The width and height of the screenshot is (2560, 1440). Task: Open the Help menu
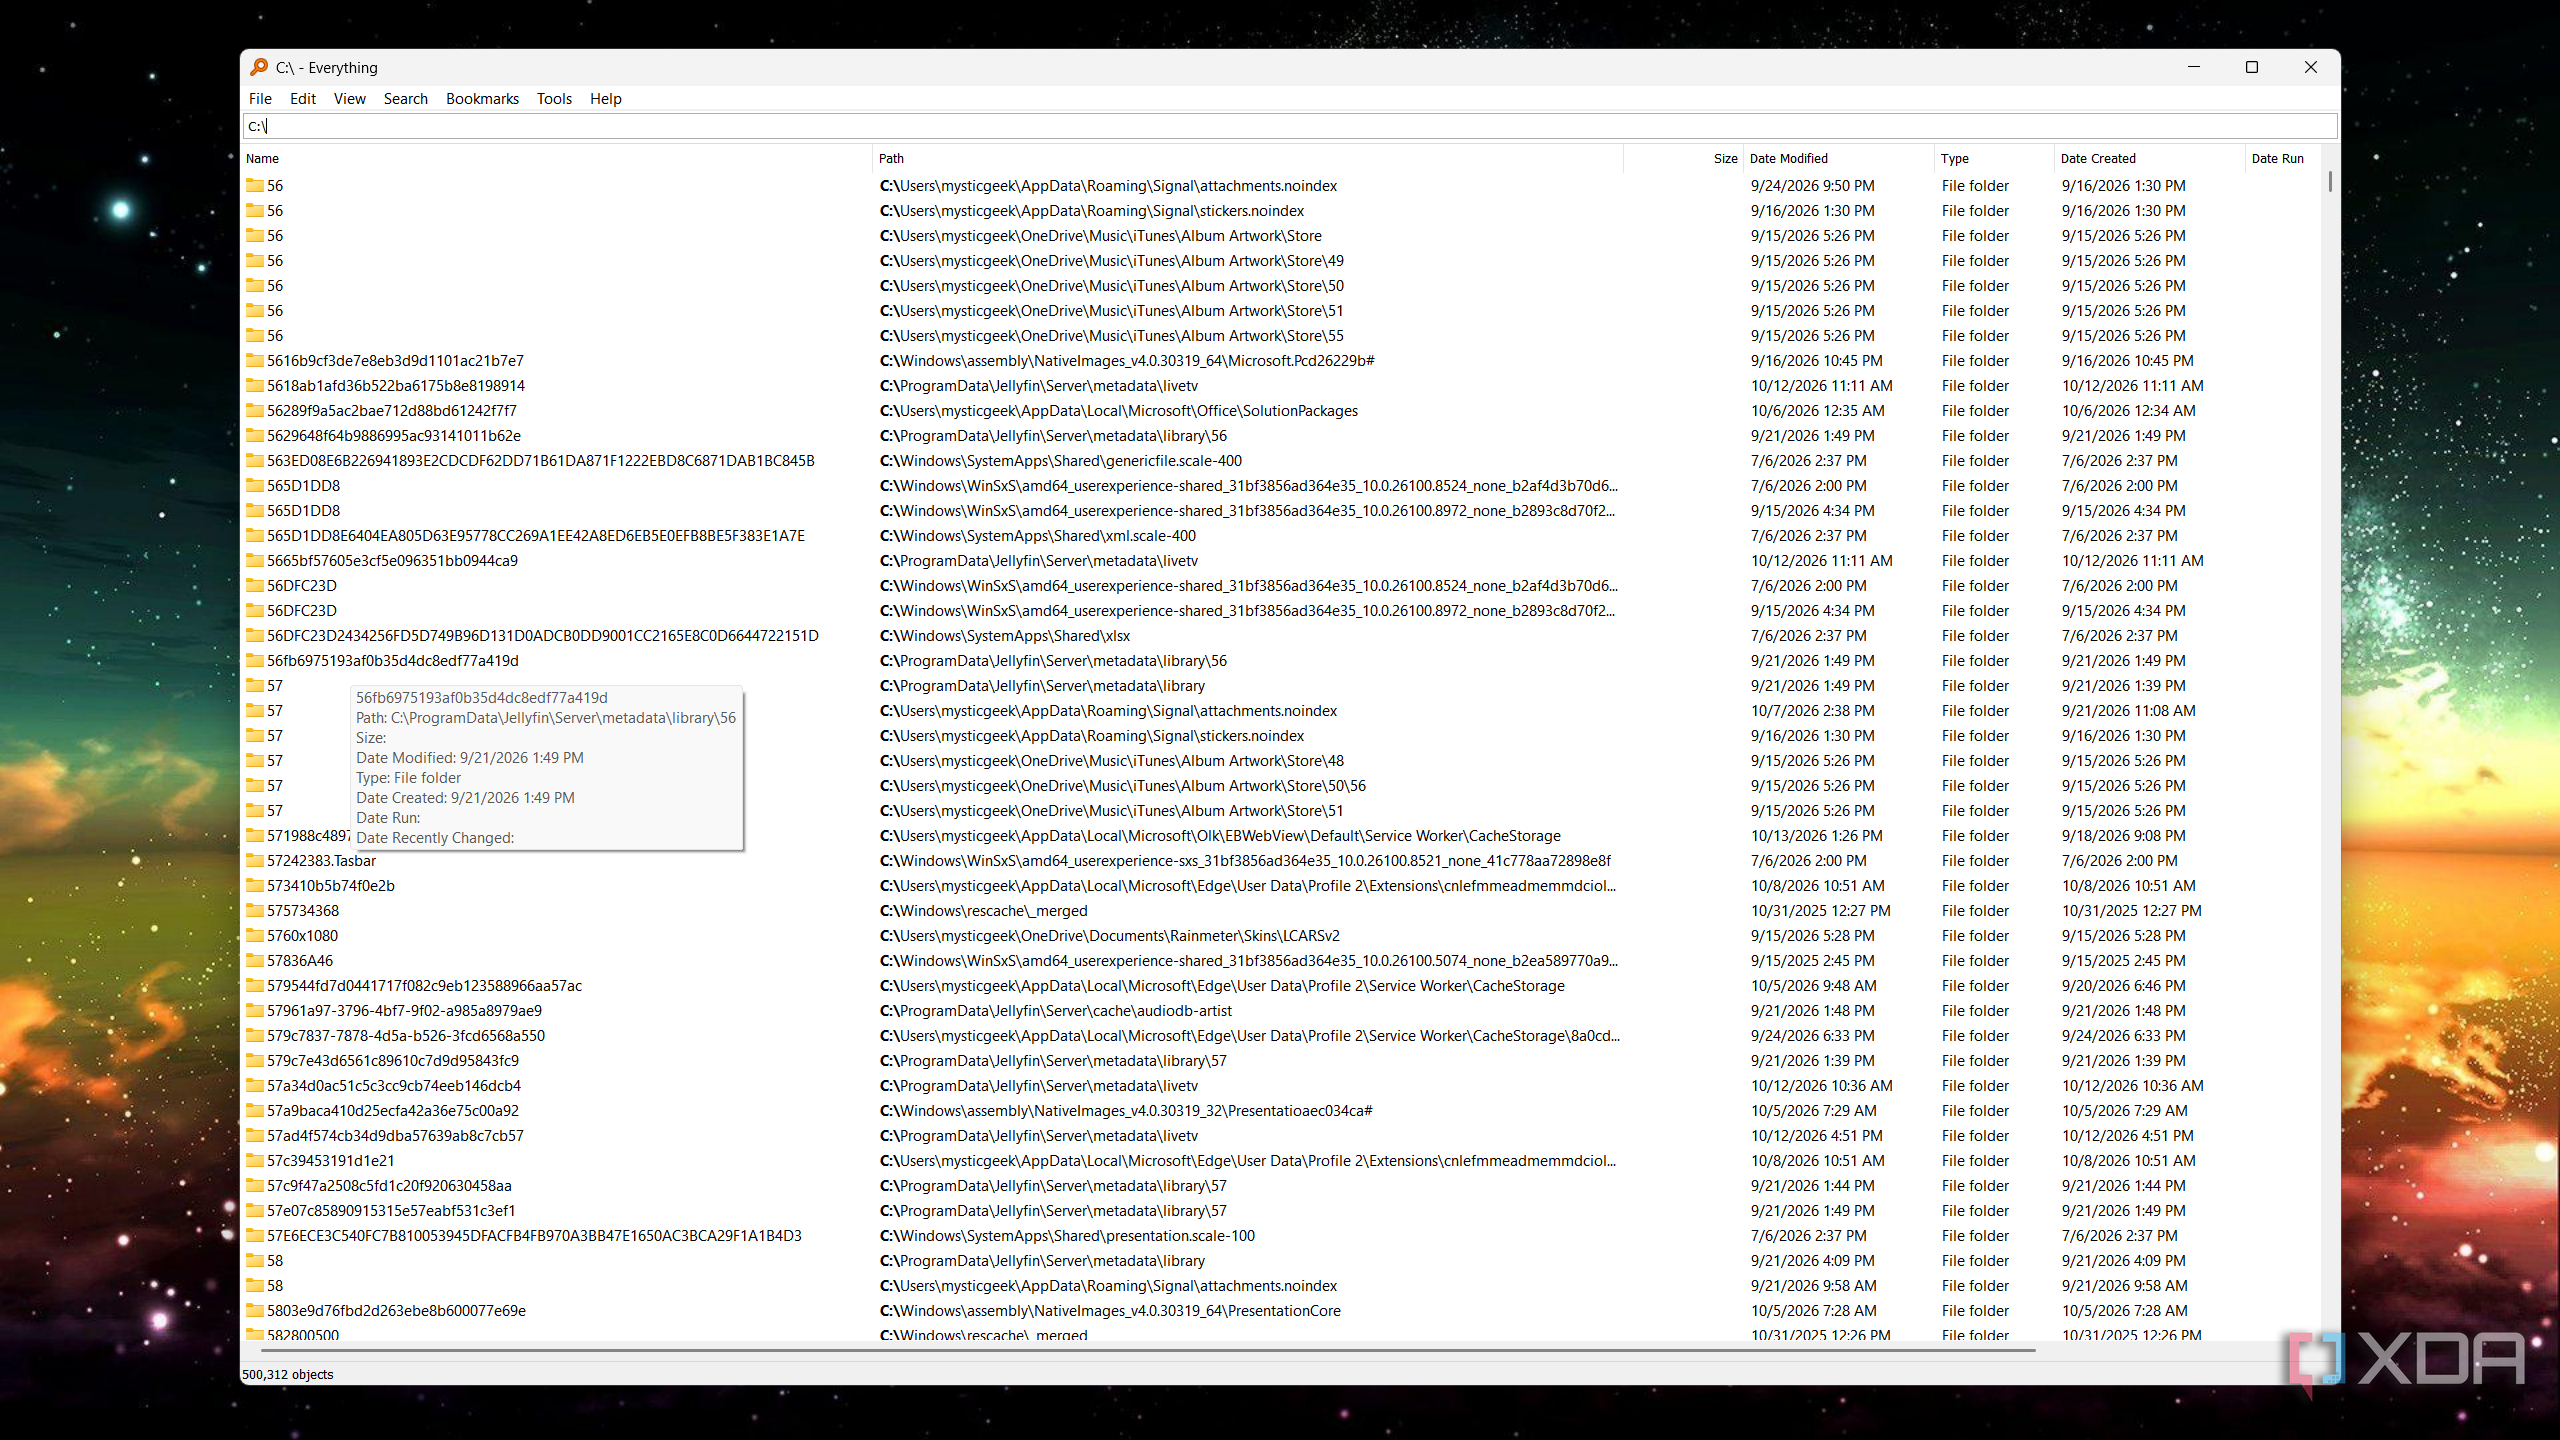[605, 98]
